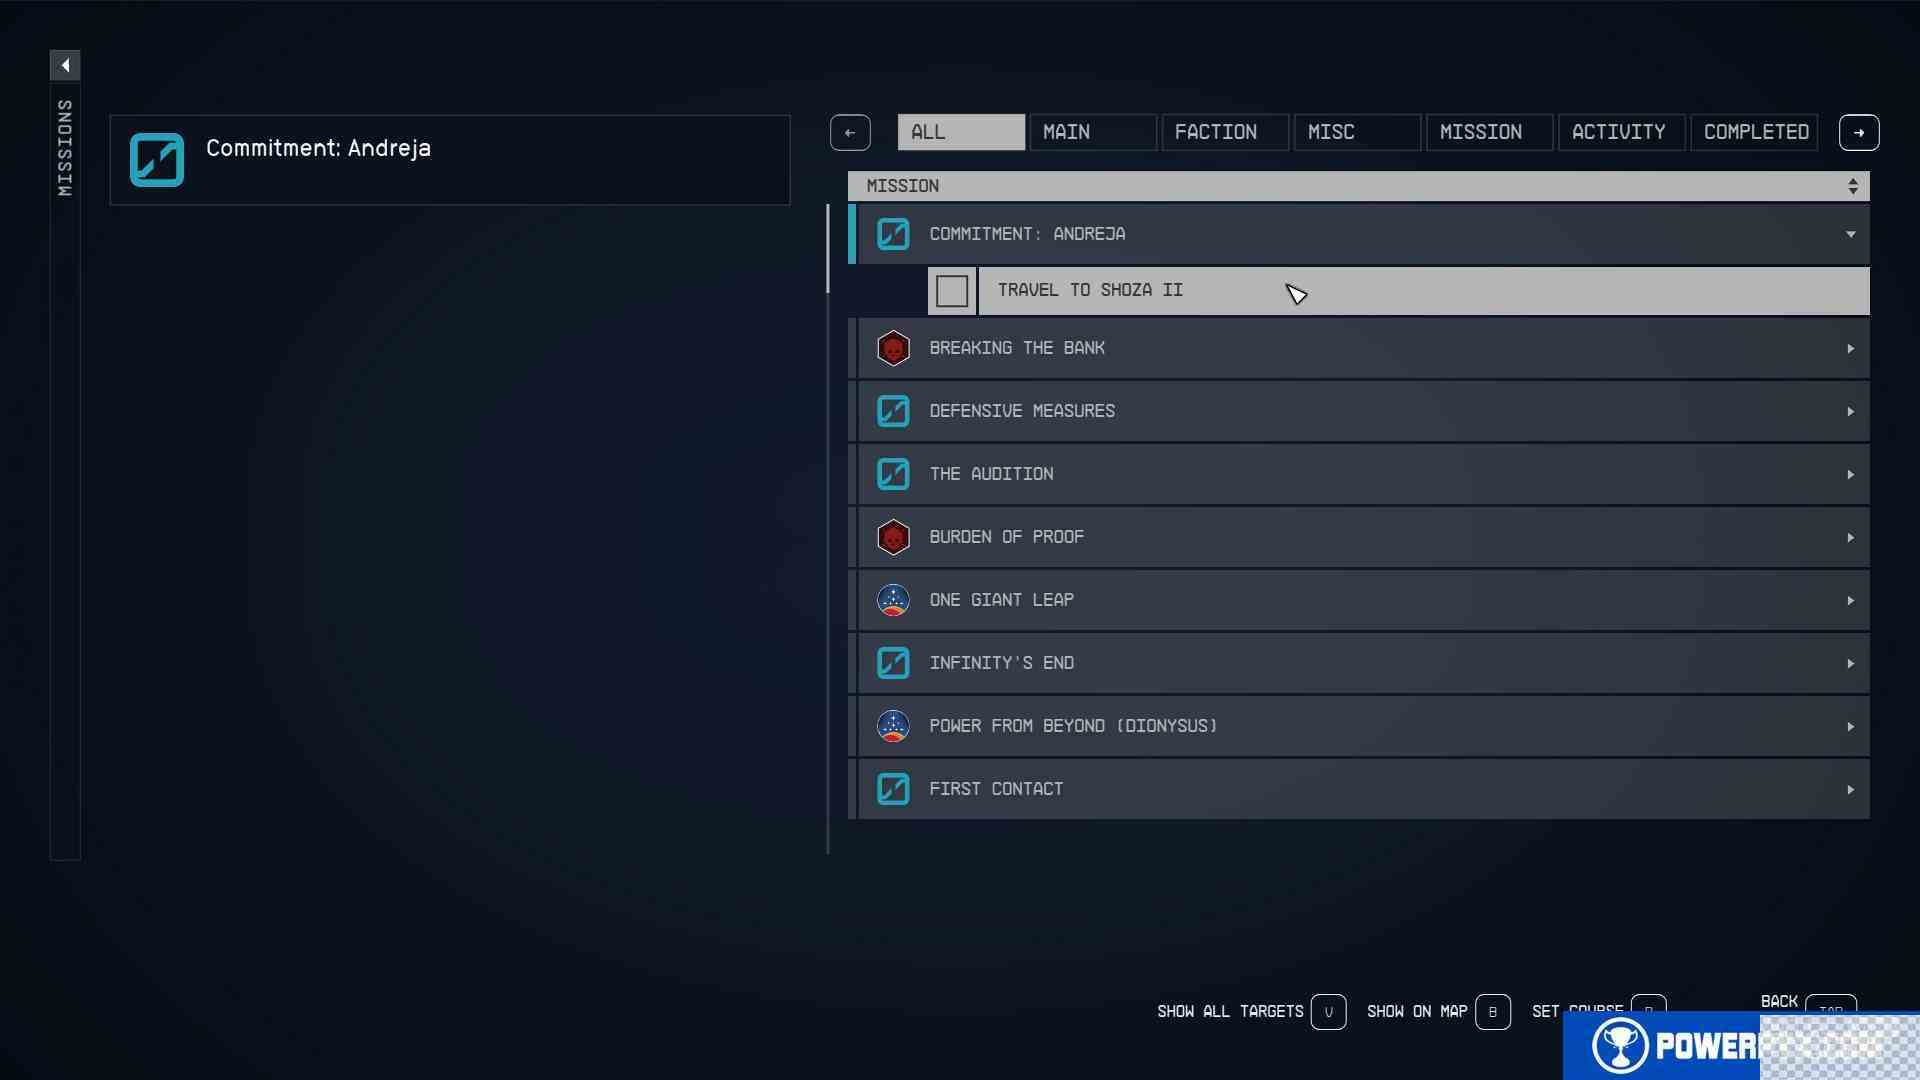Click the Power From Beyond Dionysus icon

[x=894, y=725]
